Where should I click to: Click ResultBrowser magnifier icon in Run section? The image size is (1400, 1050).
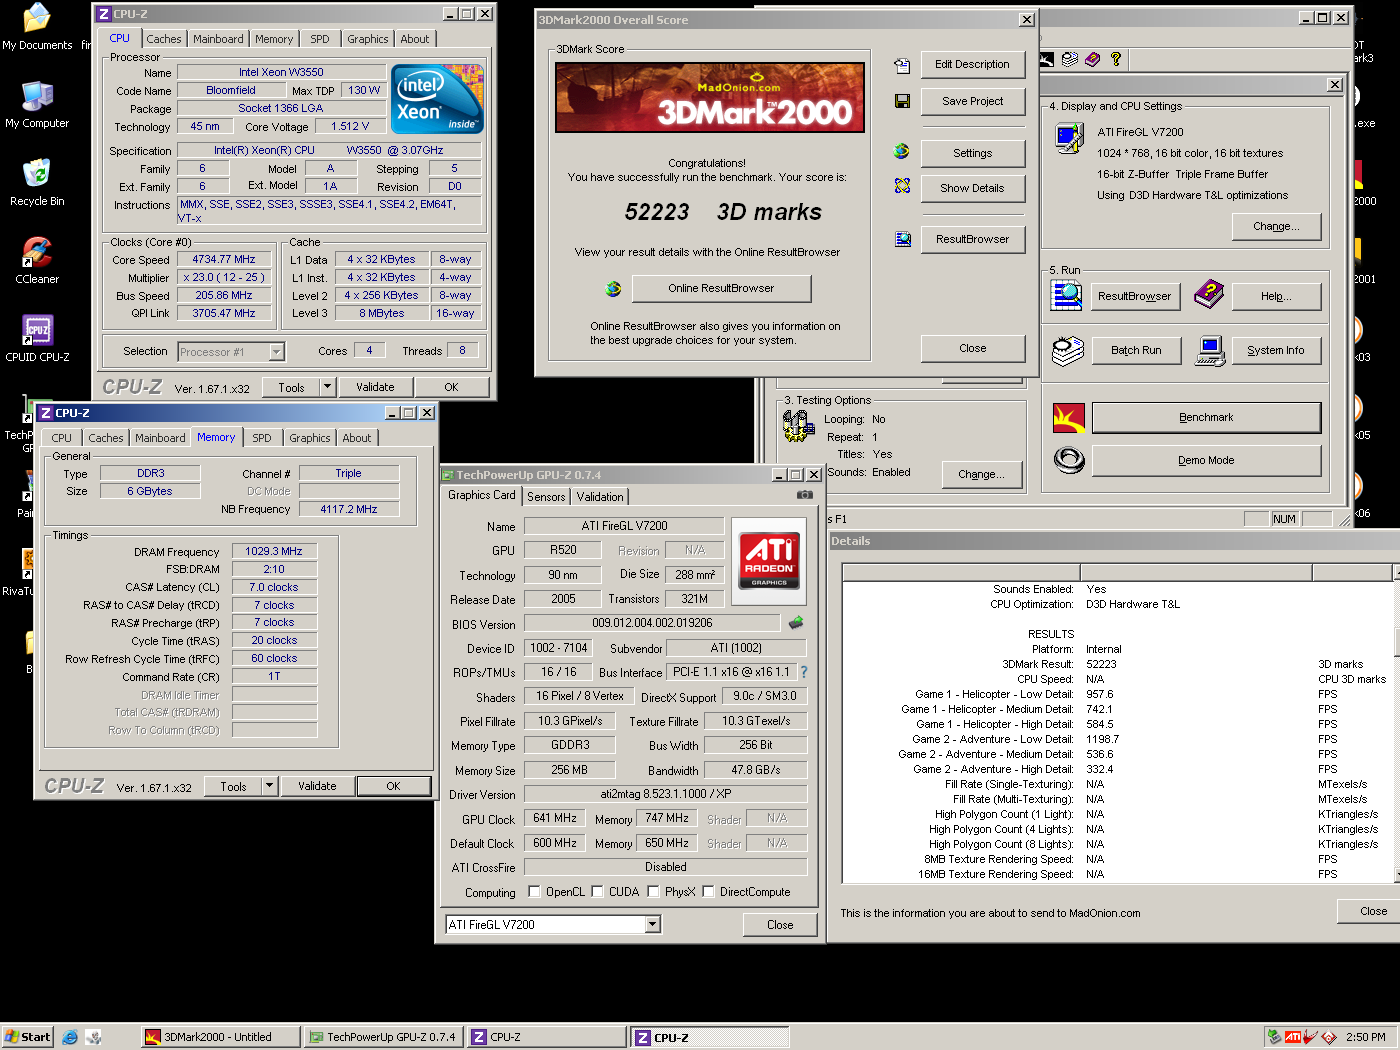click(1067, 295)
